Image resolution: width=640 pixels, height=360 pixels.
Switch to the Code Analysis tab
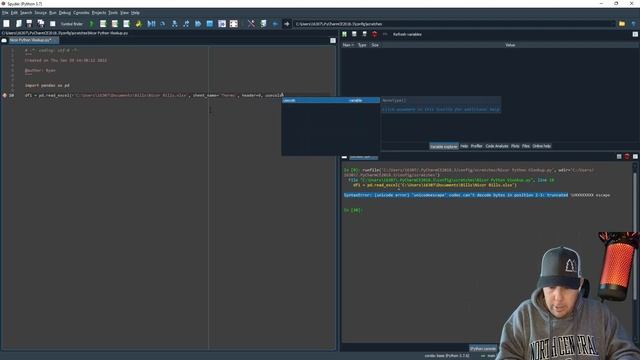(497, 146)
